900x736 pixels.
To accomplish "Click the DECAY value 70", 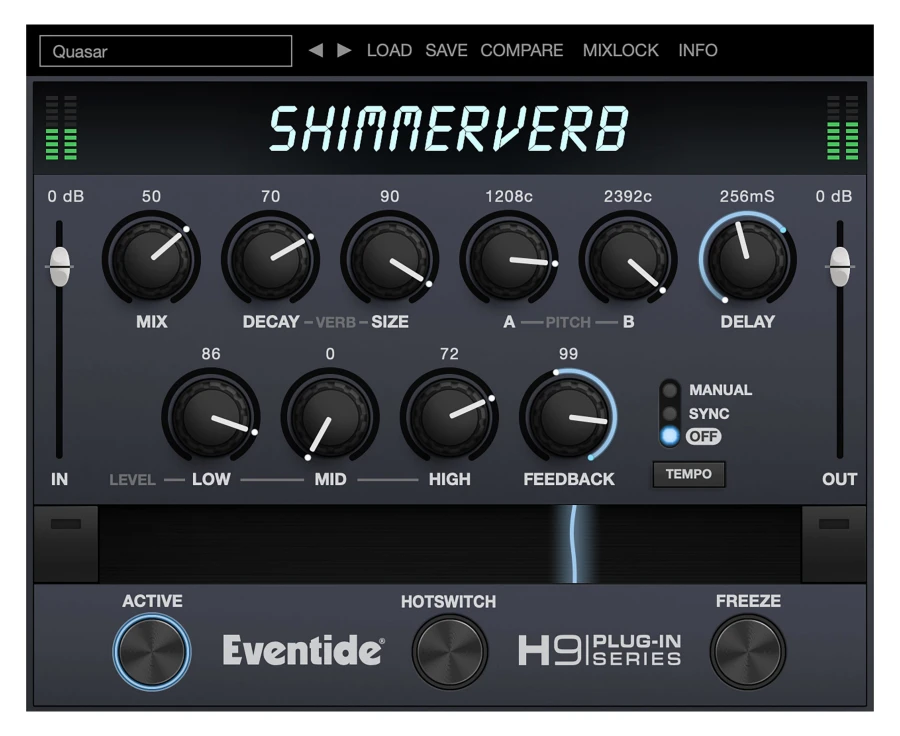I will click(x=270, y=196).
